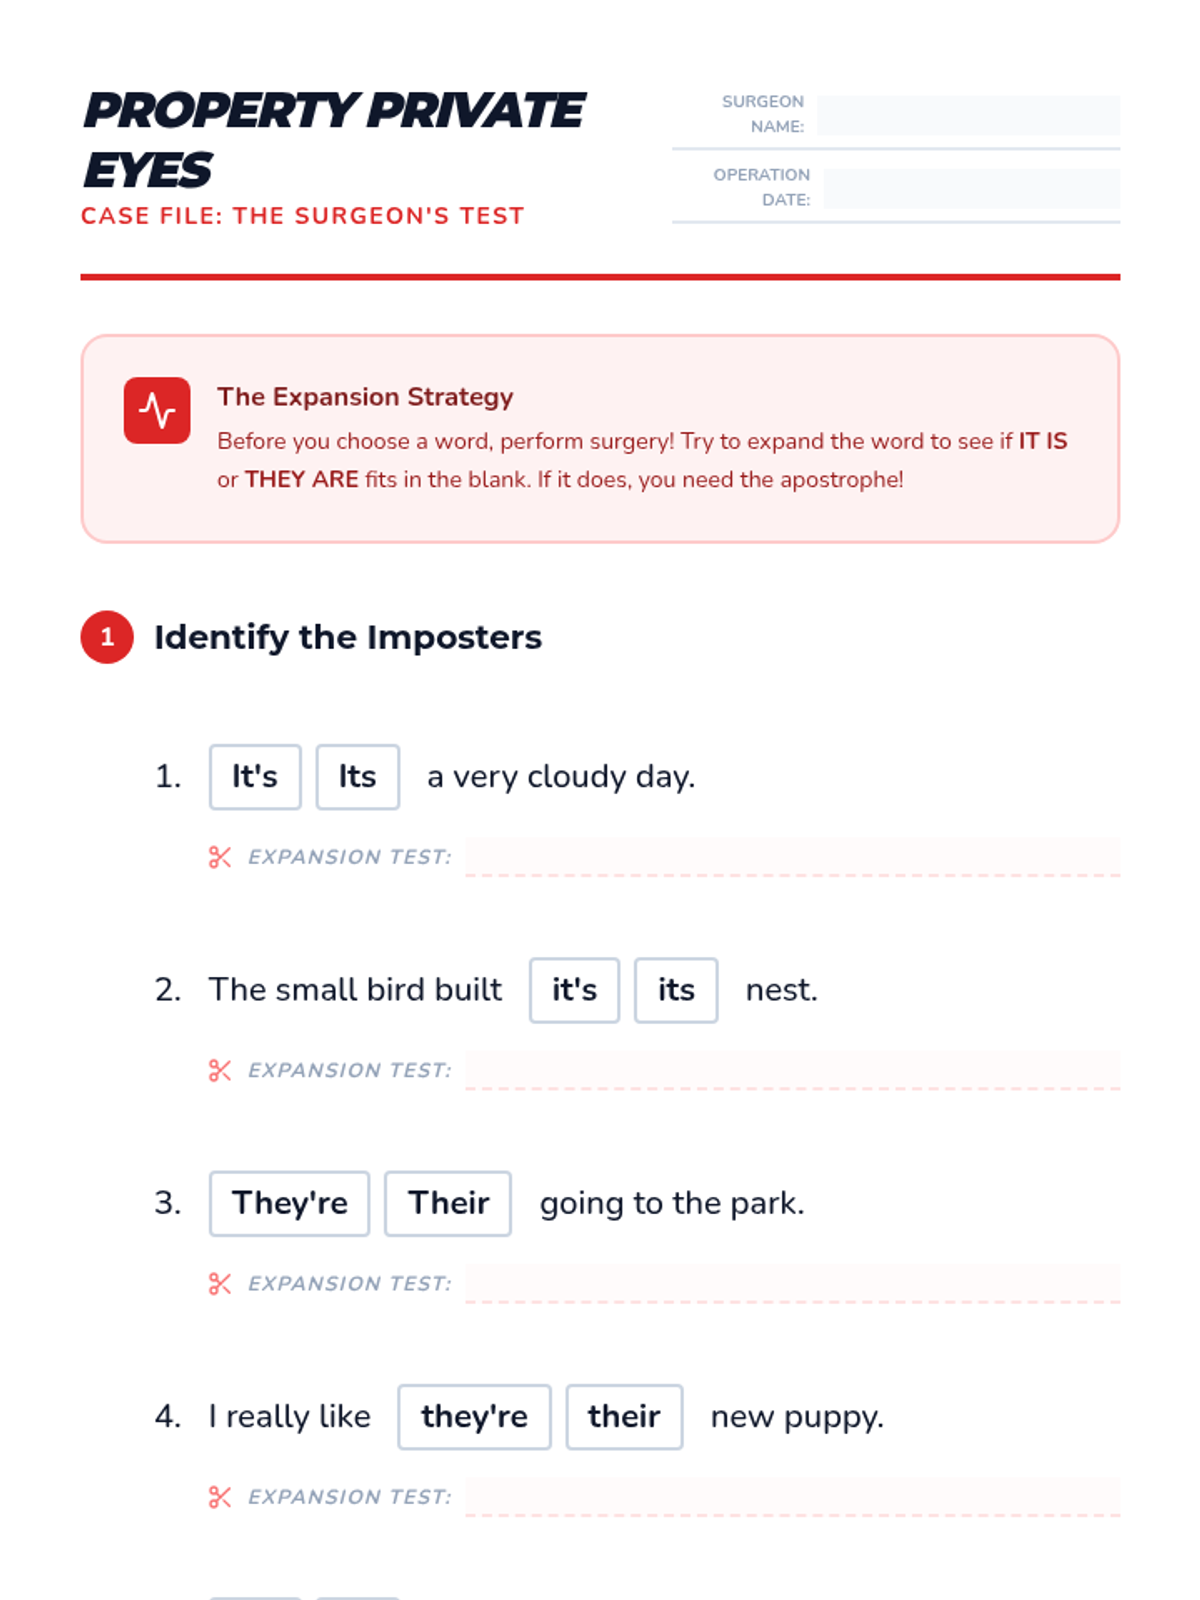Click the Operation Date input field
The width and height of the screenshot is (1200, 1600).
coord(972,188)
